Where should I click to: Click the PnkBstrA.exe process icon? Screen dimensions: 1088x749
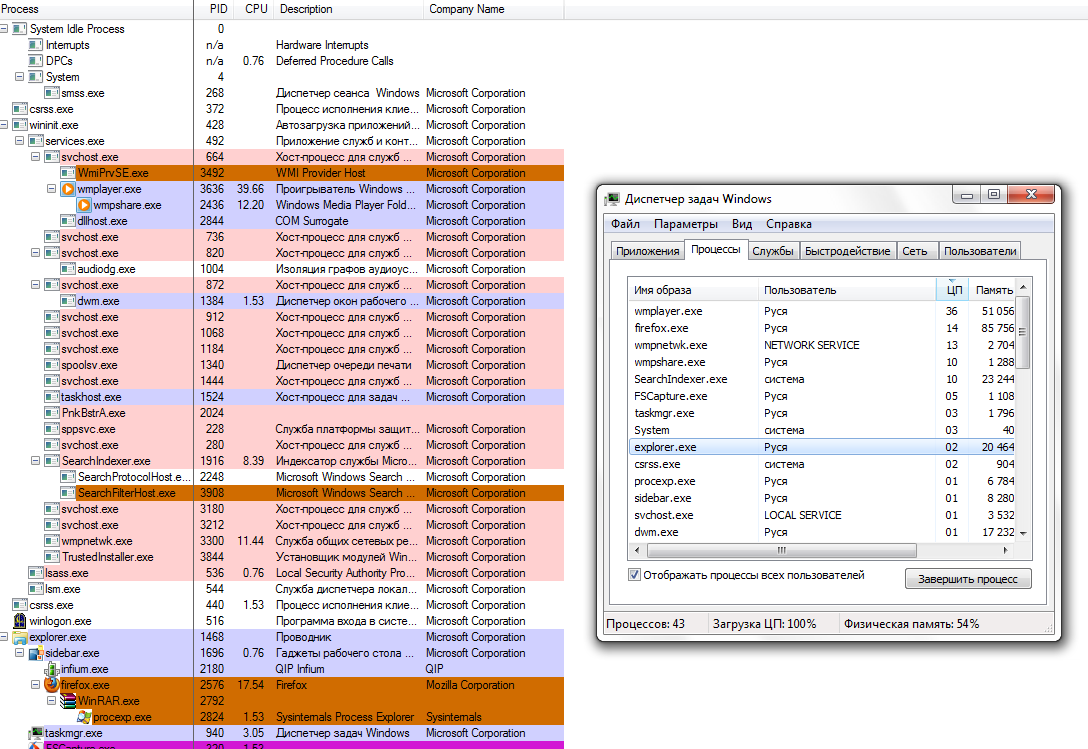52,413
